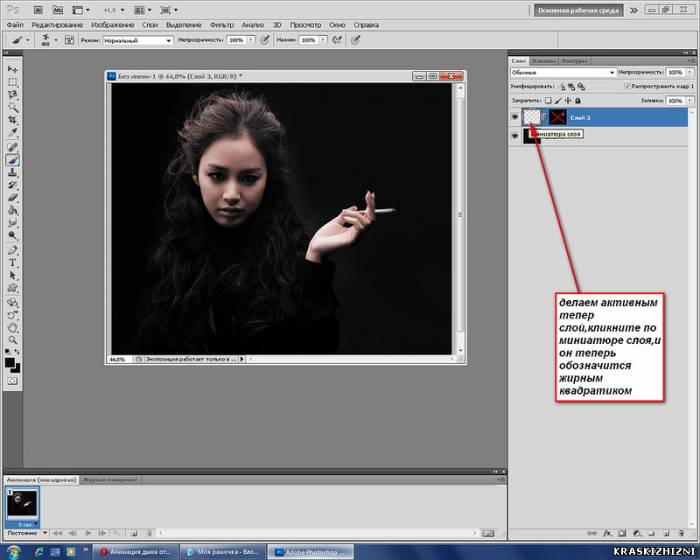Viewport: 700px width, 560px height.
Task: Open layer opacity slider arrow
Action: coord(690,72)
